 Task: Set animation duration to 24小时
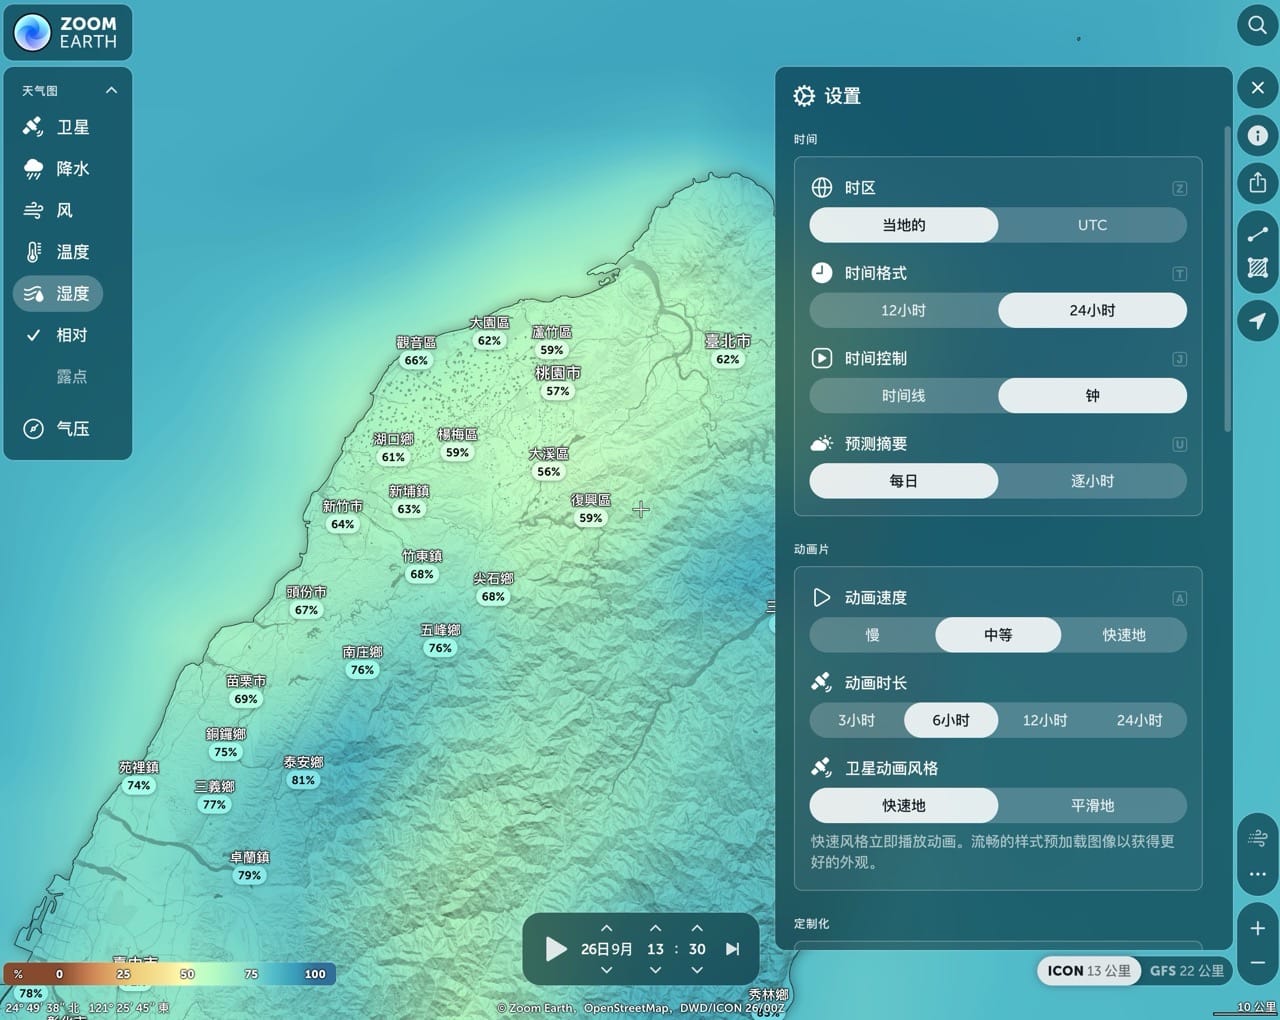1139,720
